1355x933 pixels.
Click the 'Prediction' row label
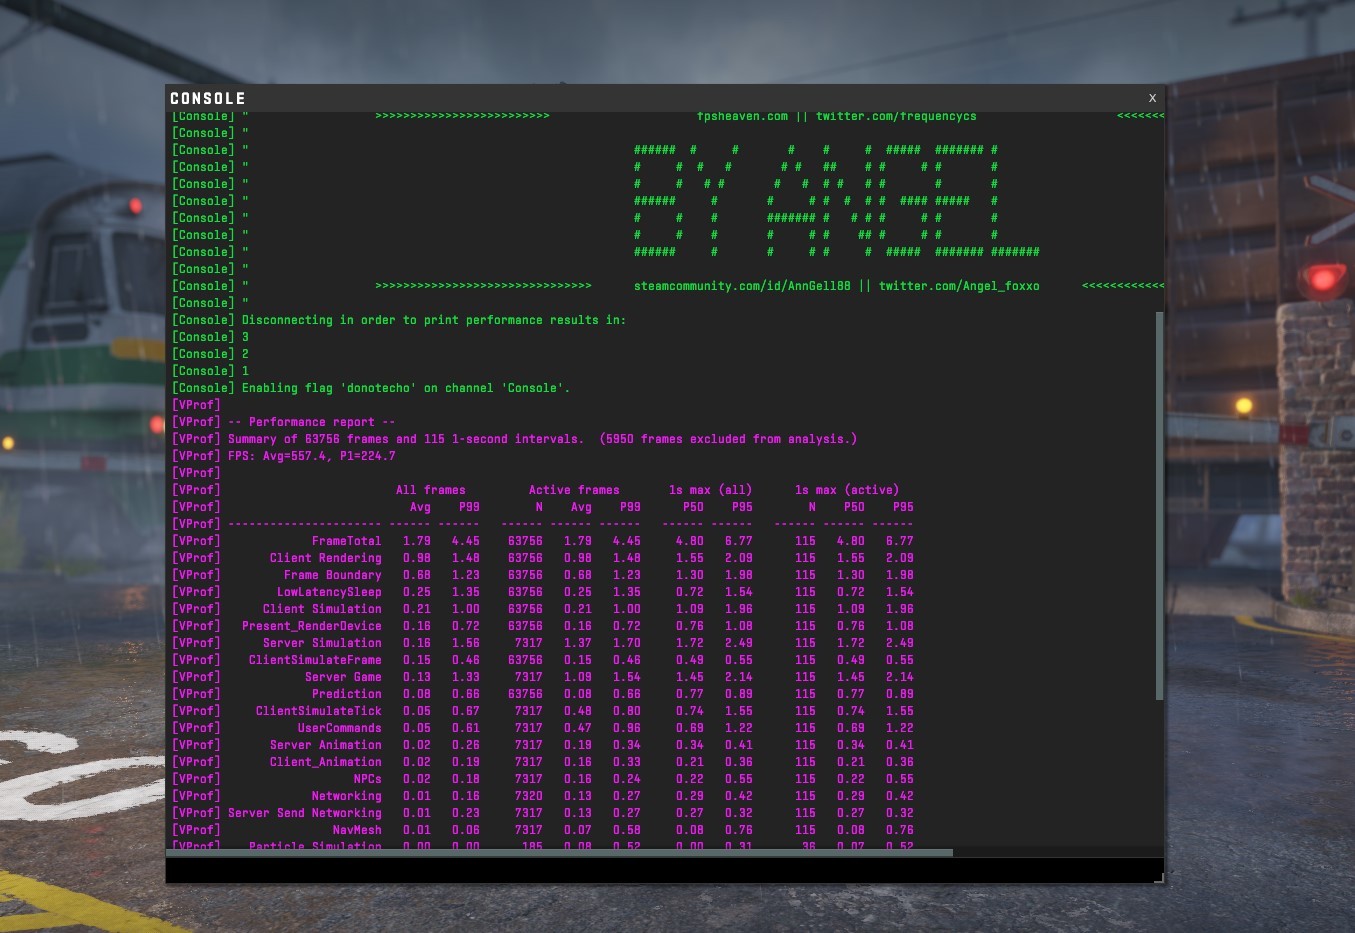click(x=347, y=694)
